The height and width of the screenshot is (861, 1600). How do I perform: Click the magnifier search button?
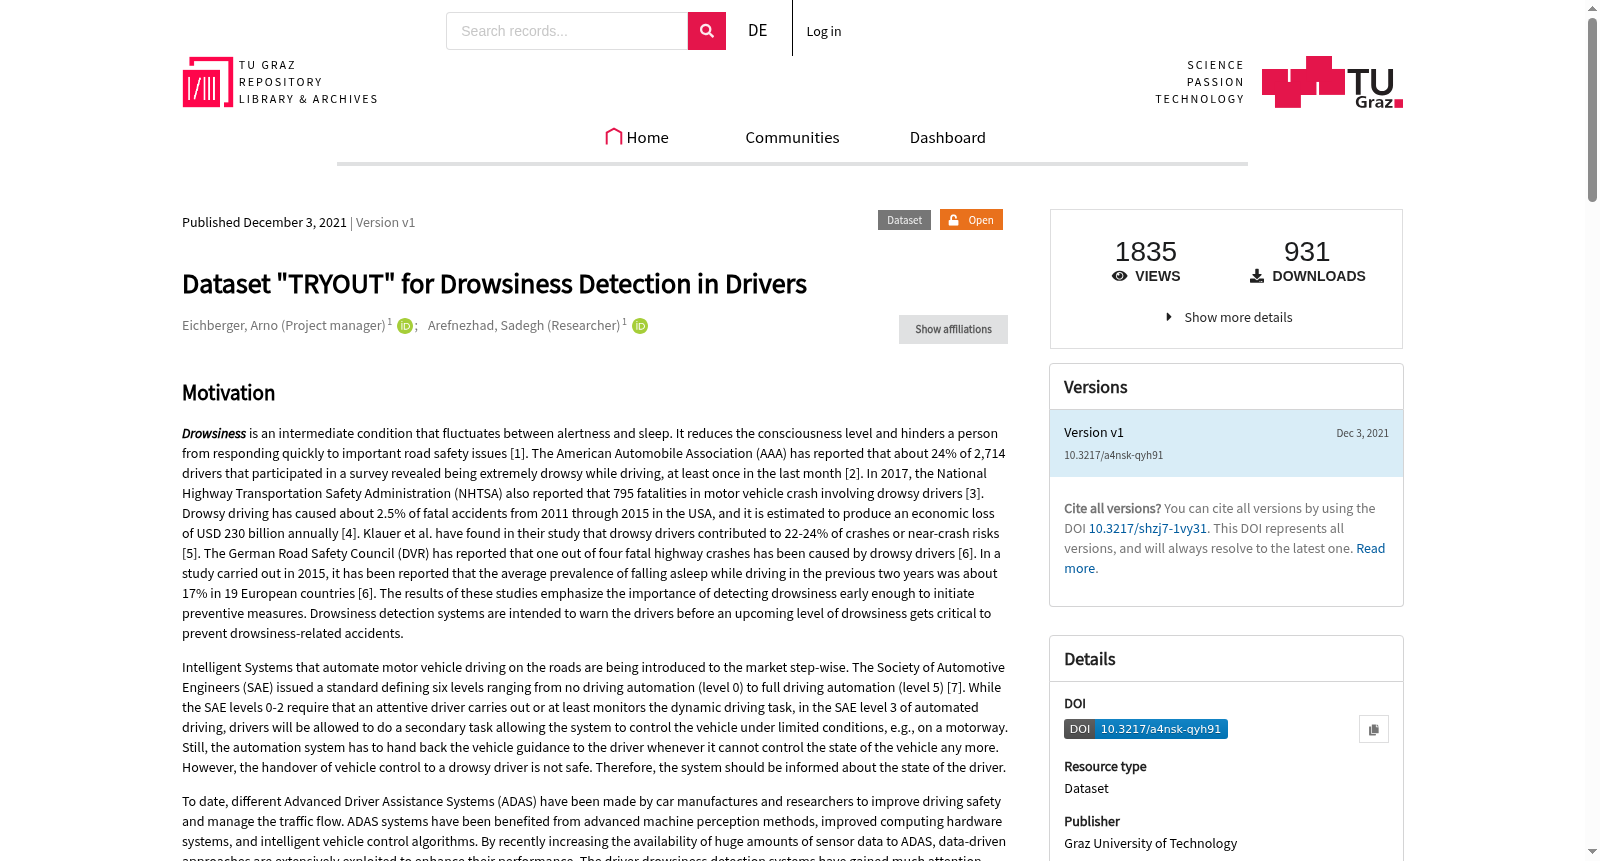tap(706, 31)
